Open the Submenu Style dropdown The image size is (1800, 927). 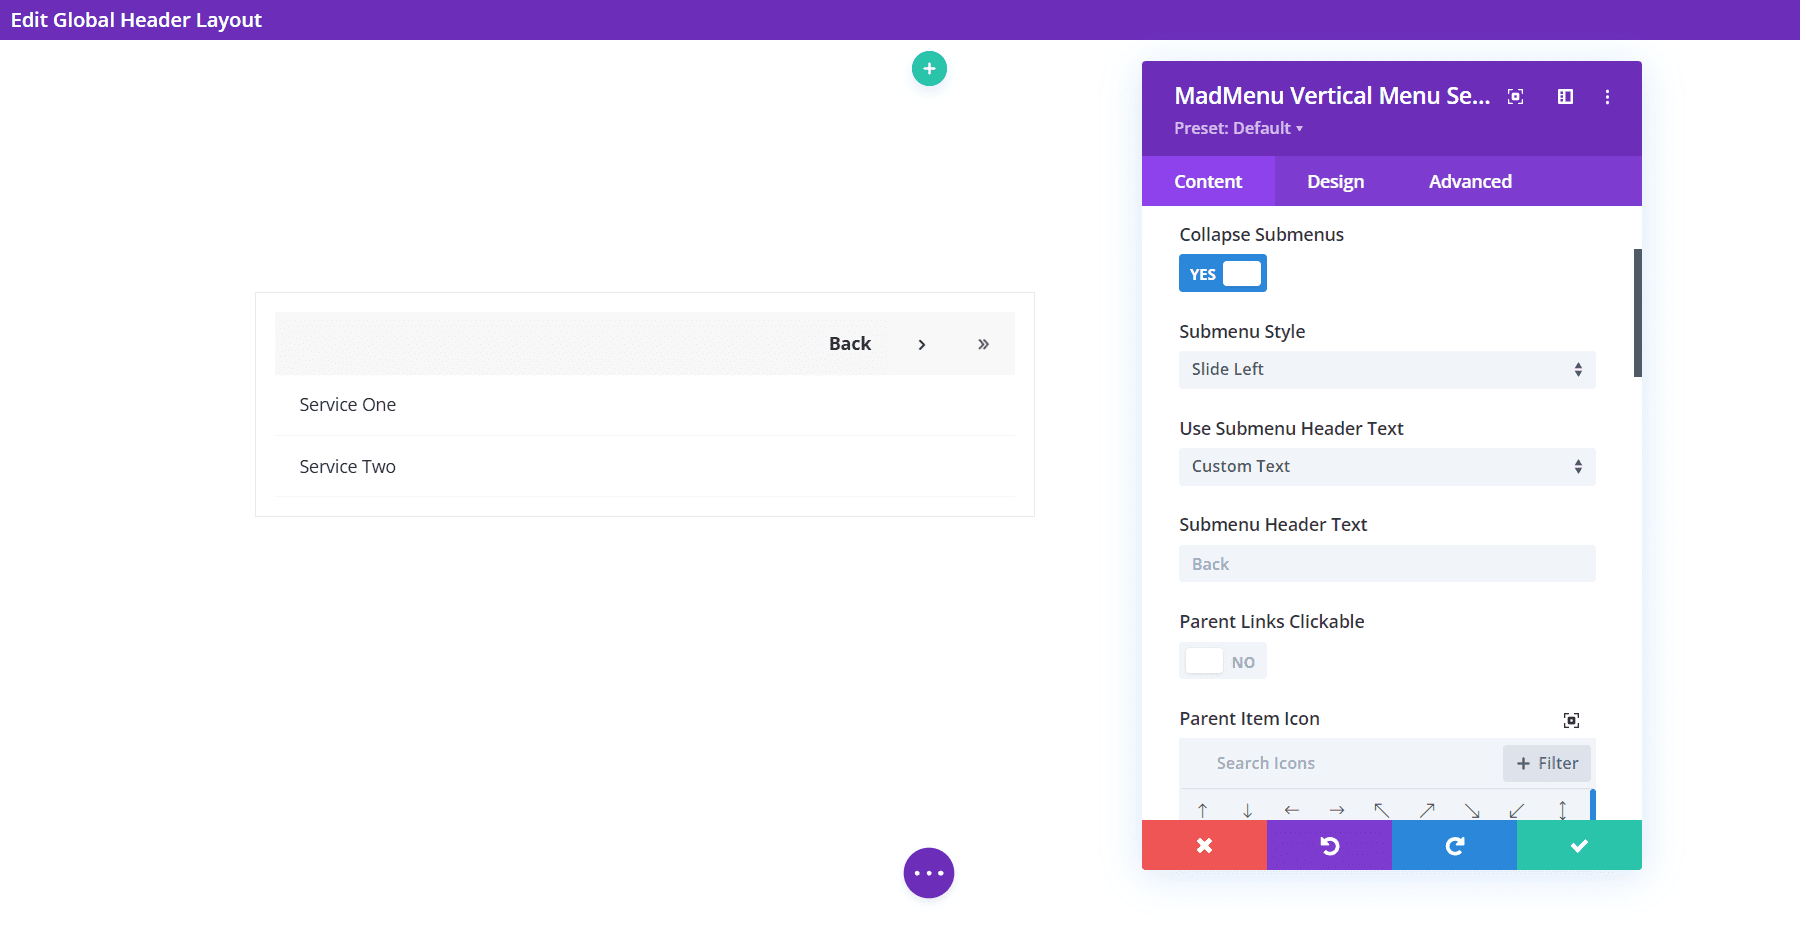click(x=1387, y=369)
